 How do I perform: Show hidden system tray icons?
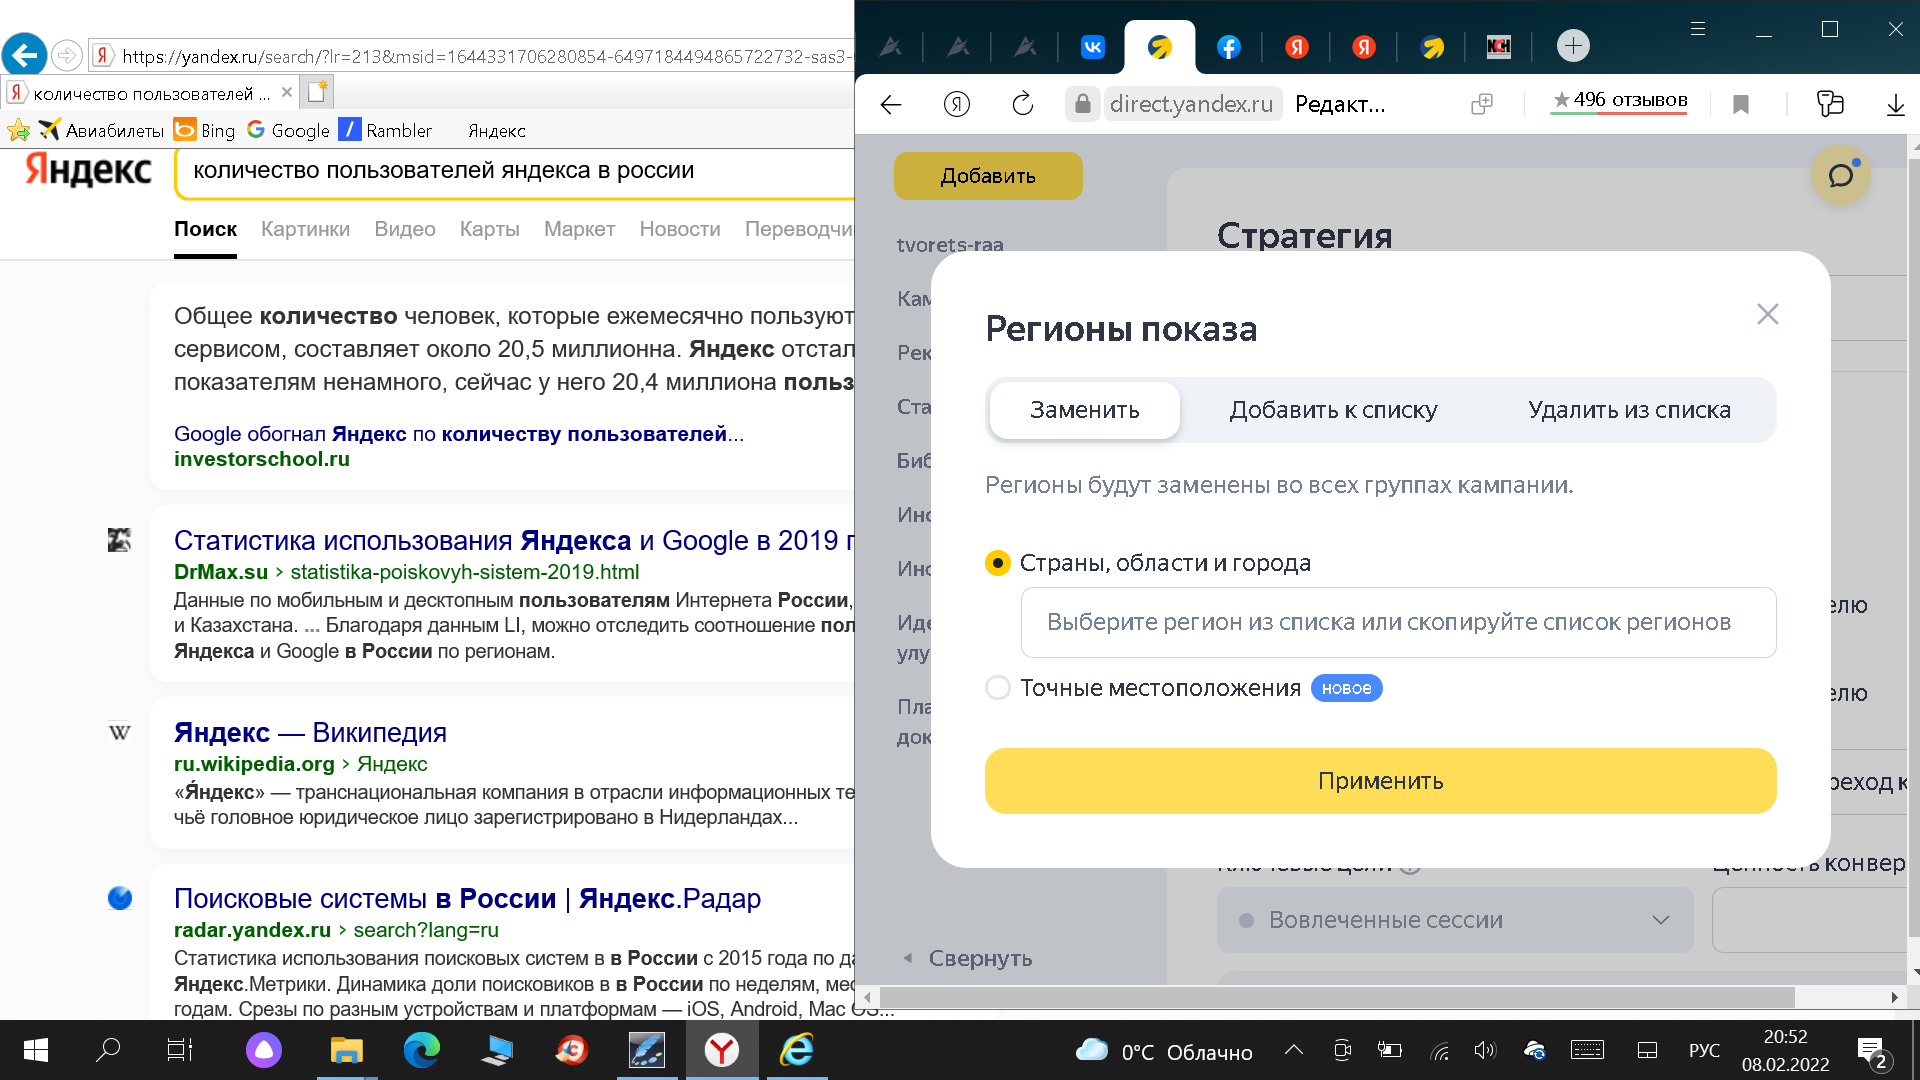[1293, 1050]
